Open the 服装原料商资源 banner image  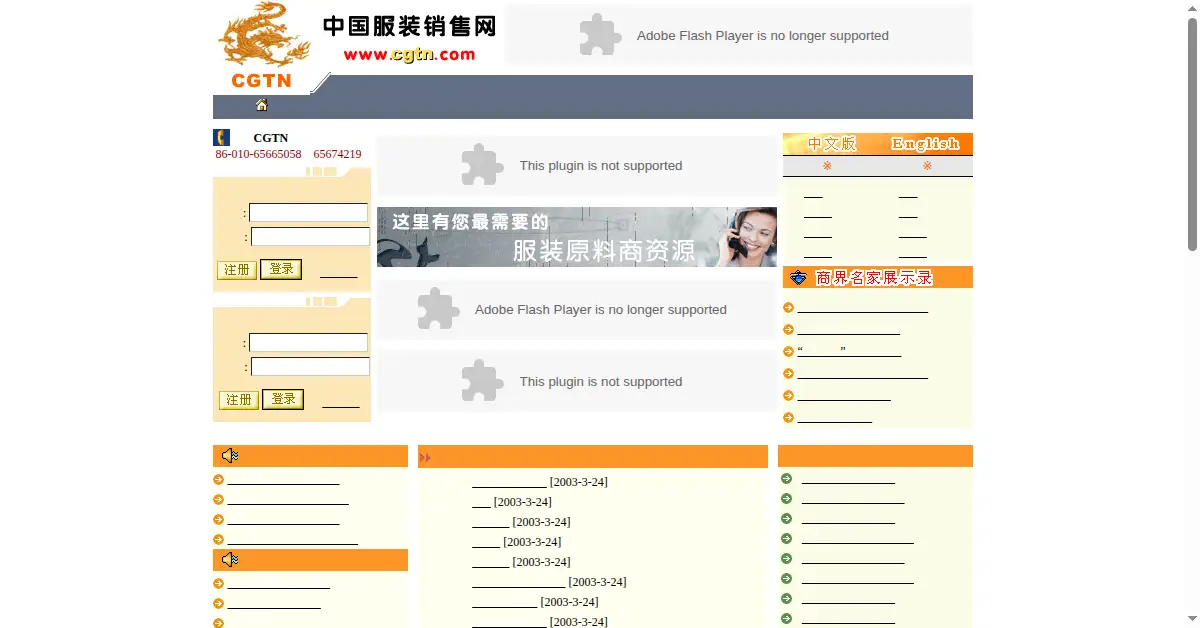pyautogui.click(x=577, y=237)
